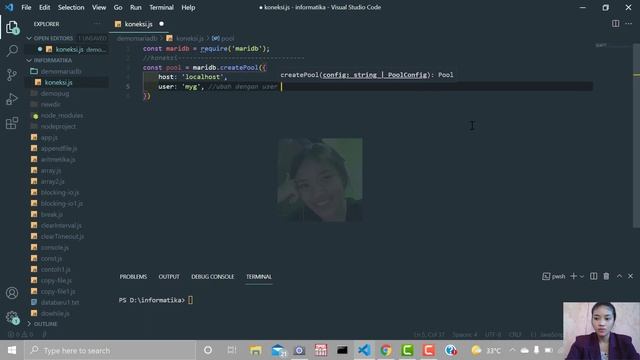Open the launch profile dropdown next to plus
Image resolution: width=640 pixels, height=360 pixels.
click(582, 277)
